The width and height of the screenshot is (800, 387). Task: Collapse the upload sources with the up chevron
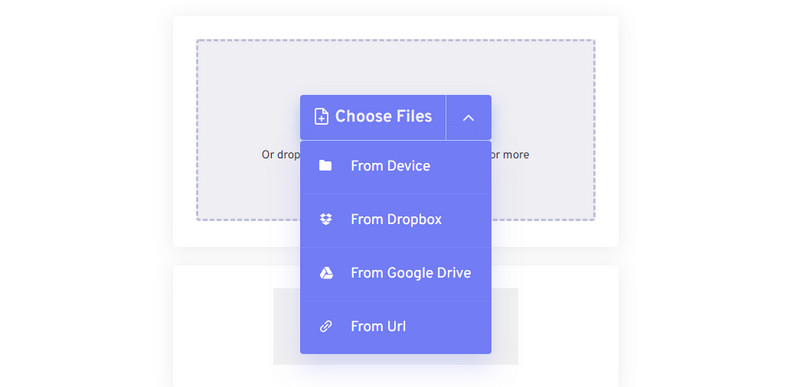468,118
